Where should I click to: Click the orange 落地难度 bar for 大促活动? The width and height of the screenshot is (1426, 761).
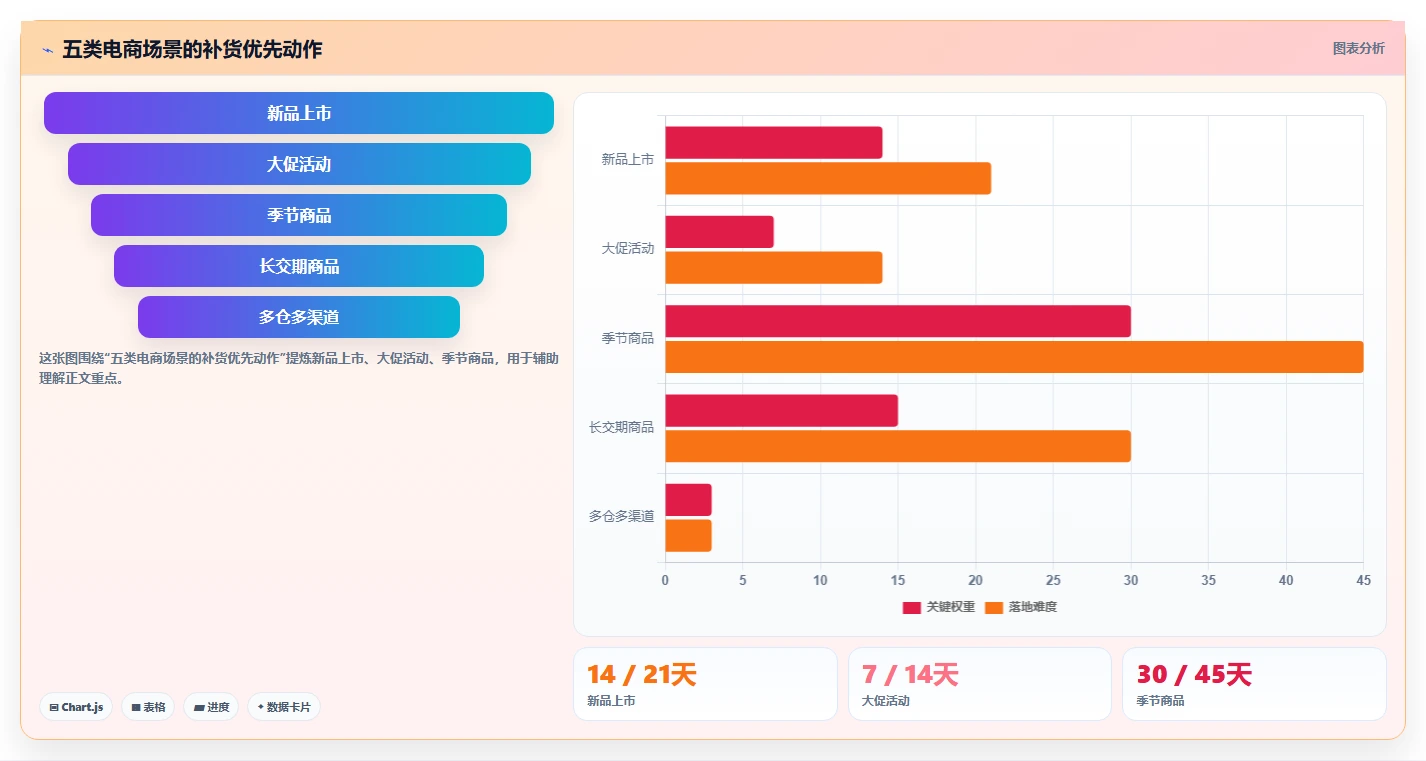[x=773, y=267]
